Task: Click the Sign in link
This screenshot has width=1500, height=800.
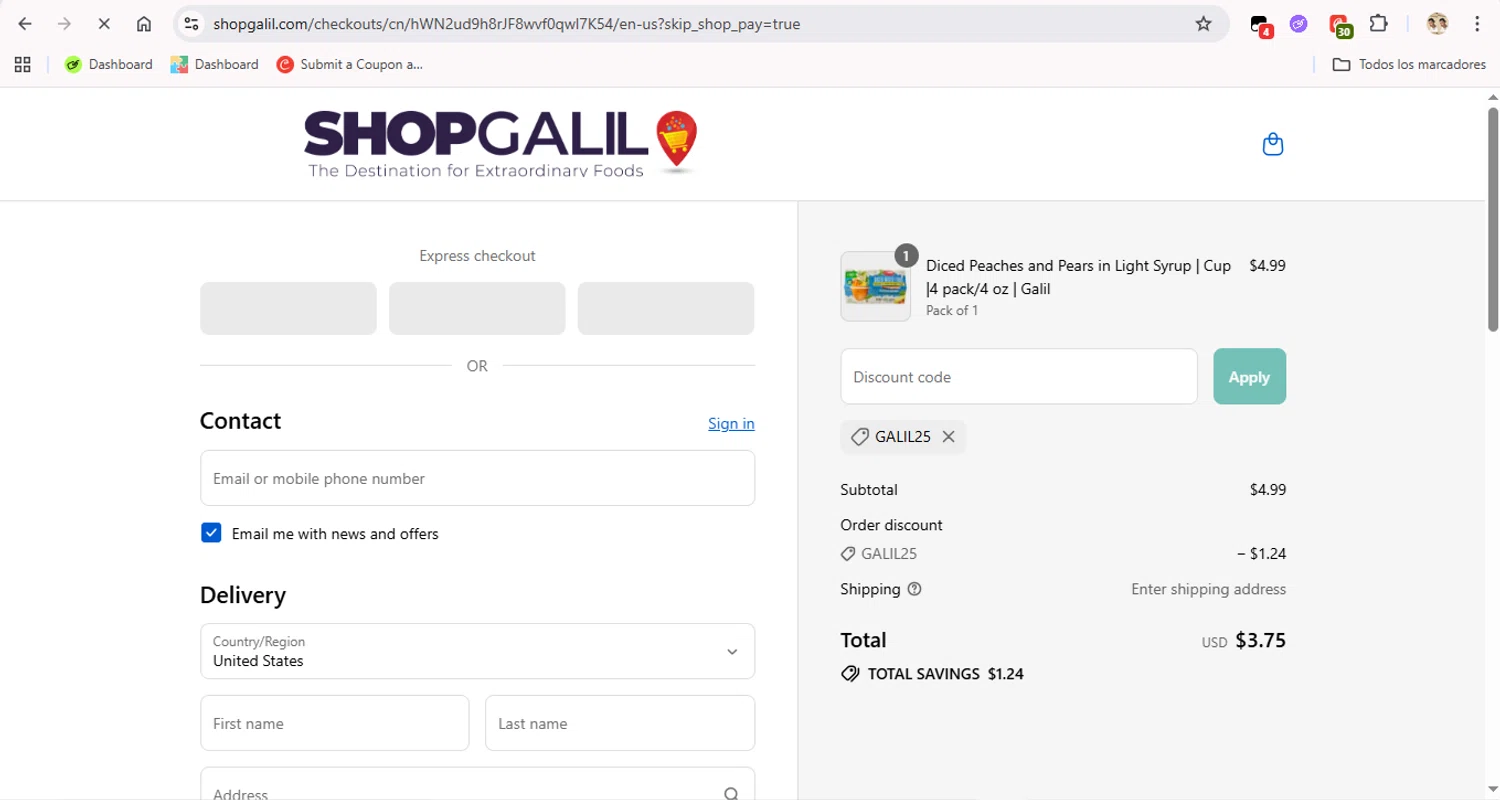Action: [x=731, y=423]
